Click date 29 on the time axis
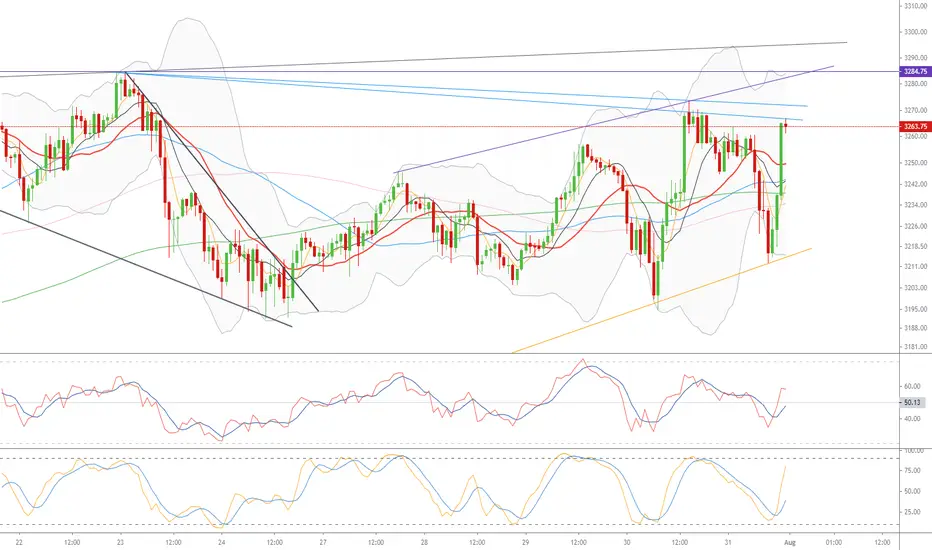932x550 pixels. pyautogui.click(x=525, y=542)
